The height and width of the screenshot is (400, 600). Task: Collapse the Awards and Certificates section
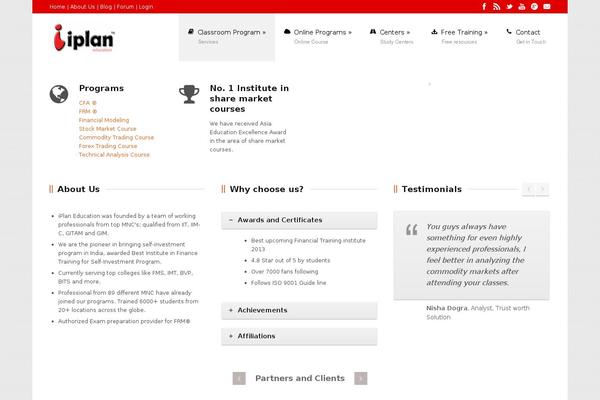[x=299, y=220]
